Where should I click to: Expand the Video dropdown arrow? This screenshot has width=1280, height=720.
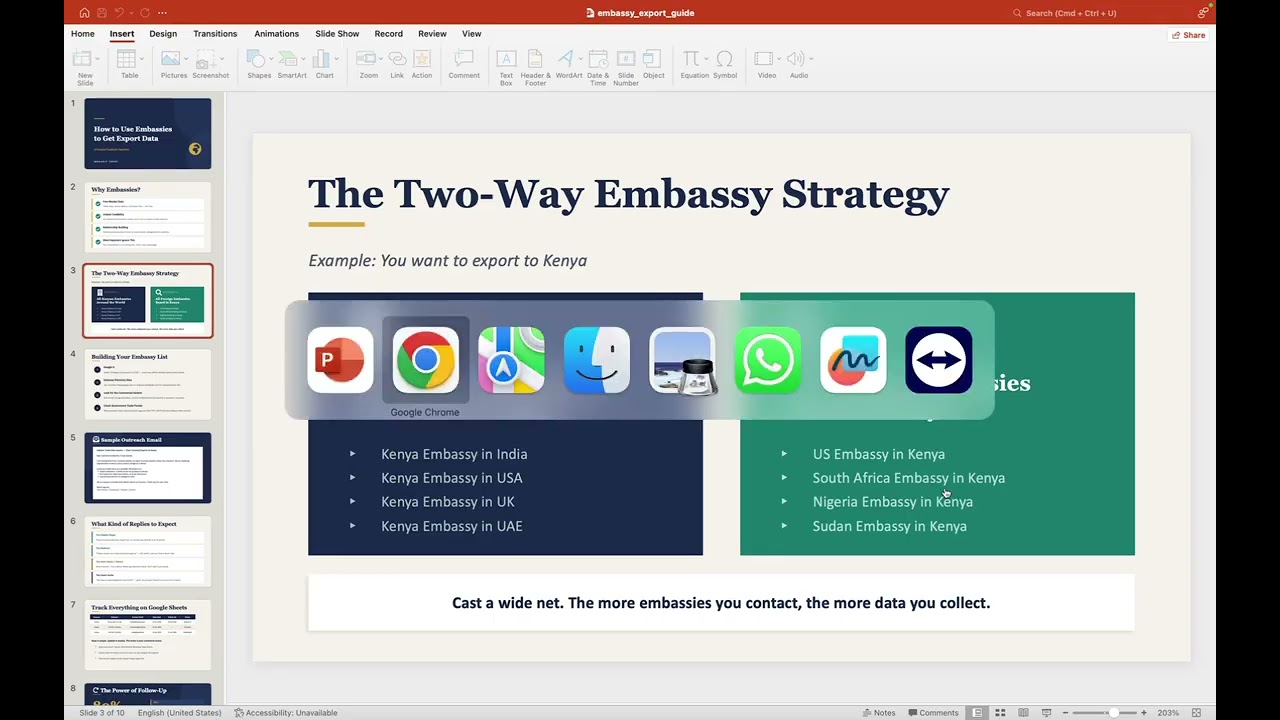tap(779, 59)
